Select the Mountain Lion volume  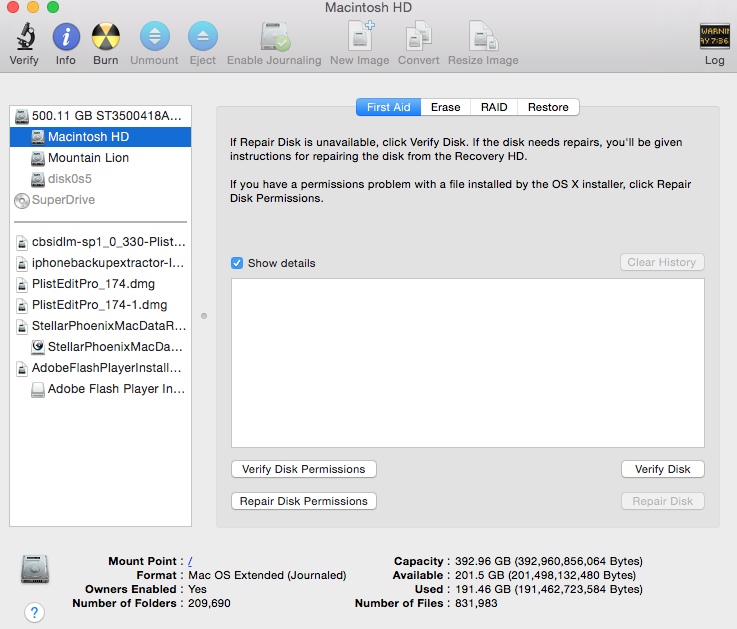pyautogui.click(x=101, y=158)
